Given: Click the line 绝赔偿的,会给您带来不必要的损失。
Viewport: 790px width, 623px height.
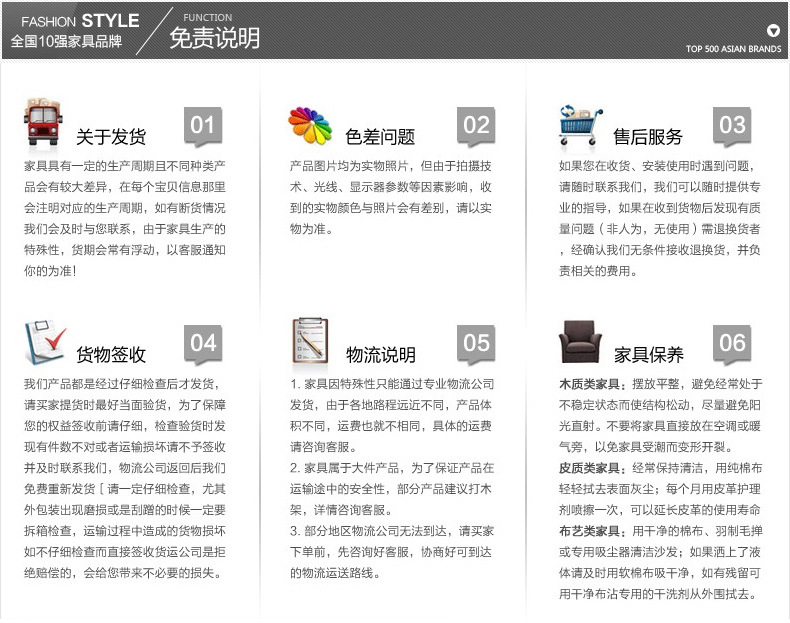Looking at the screenshot, I should pyautogui.click(x=122, y=573).
